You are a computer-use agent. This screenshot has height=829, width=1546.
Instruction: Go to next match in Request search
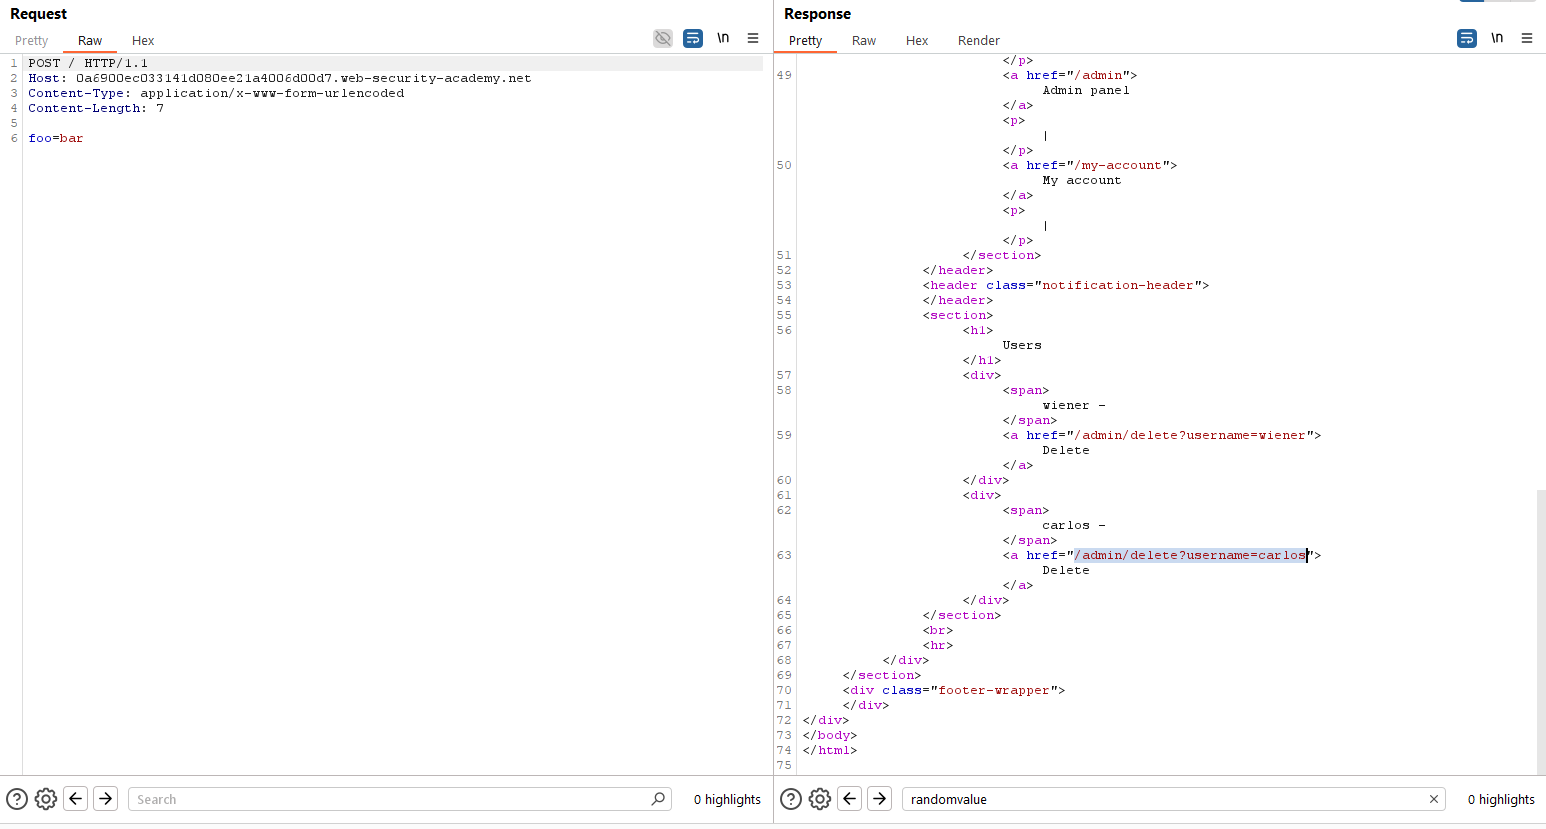(106, 798)
